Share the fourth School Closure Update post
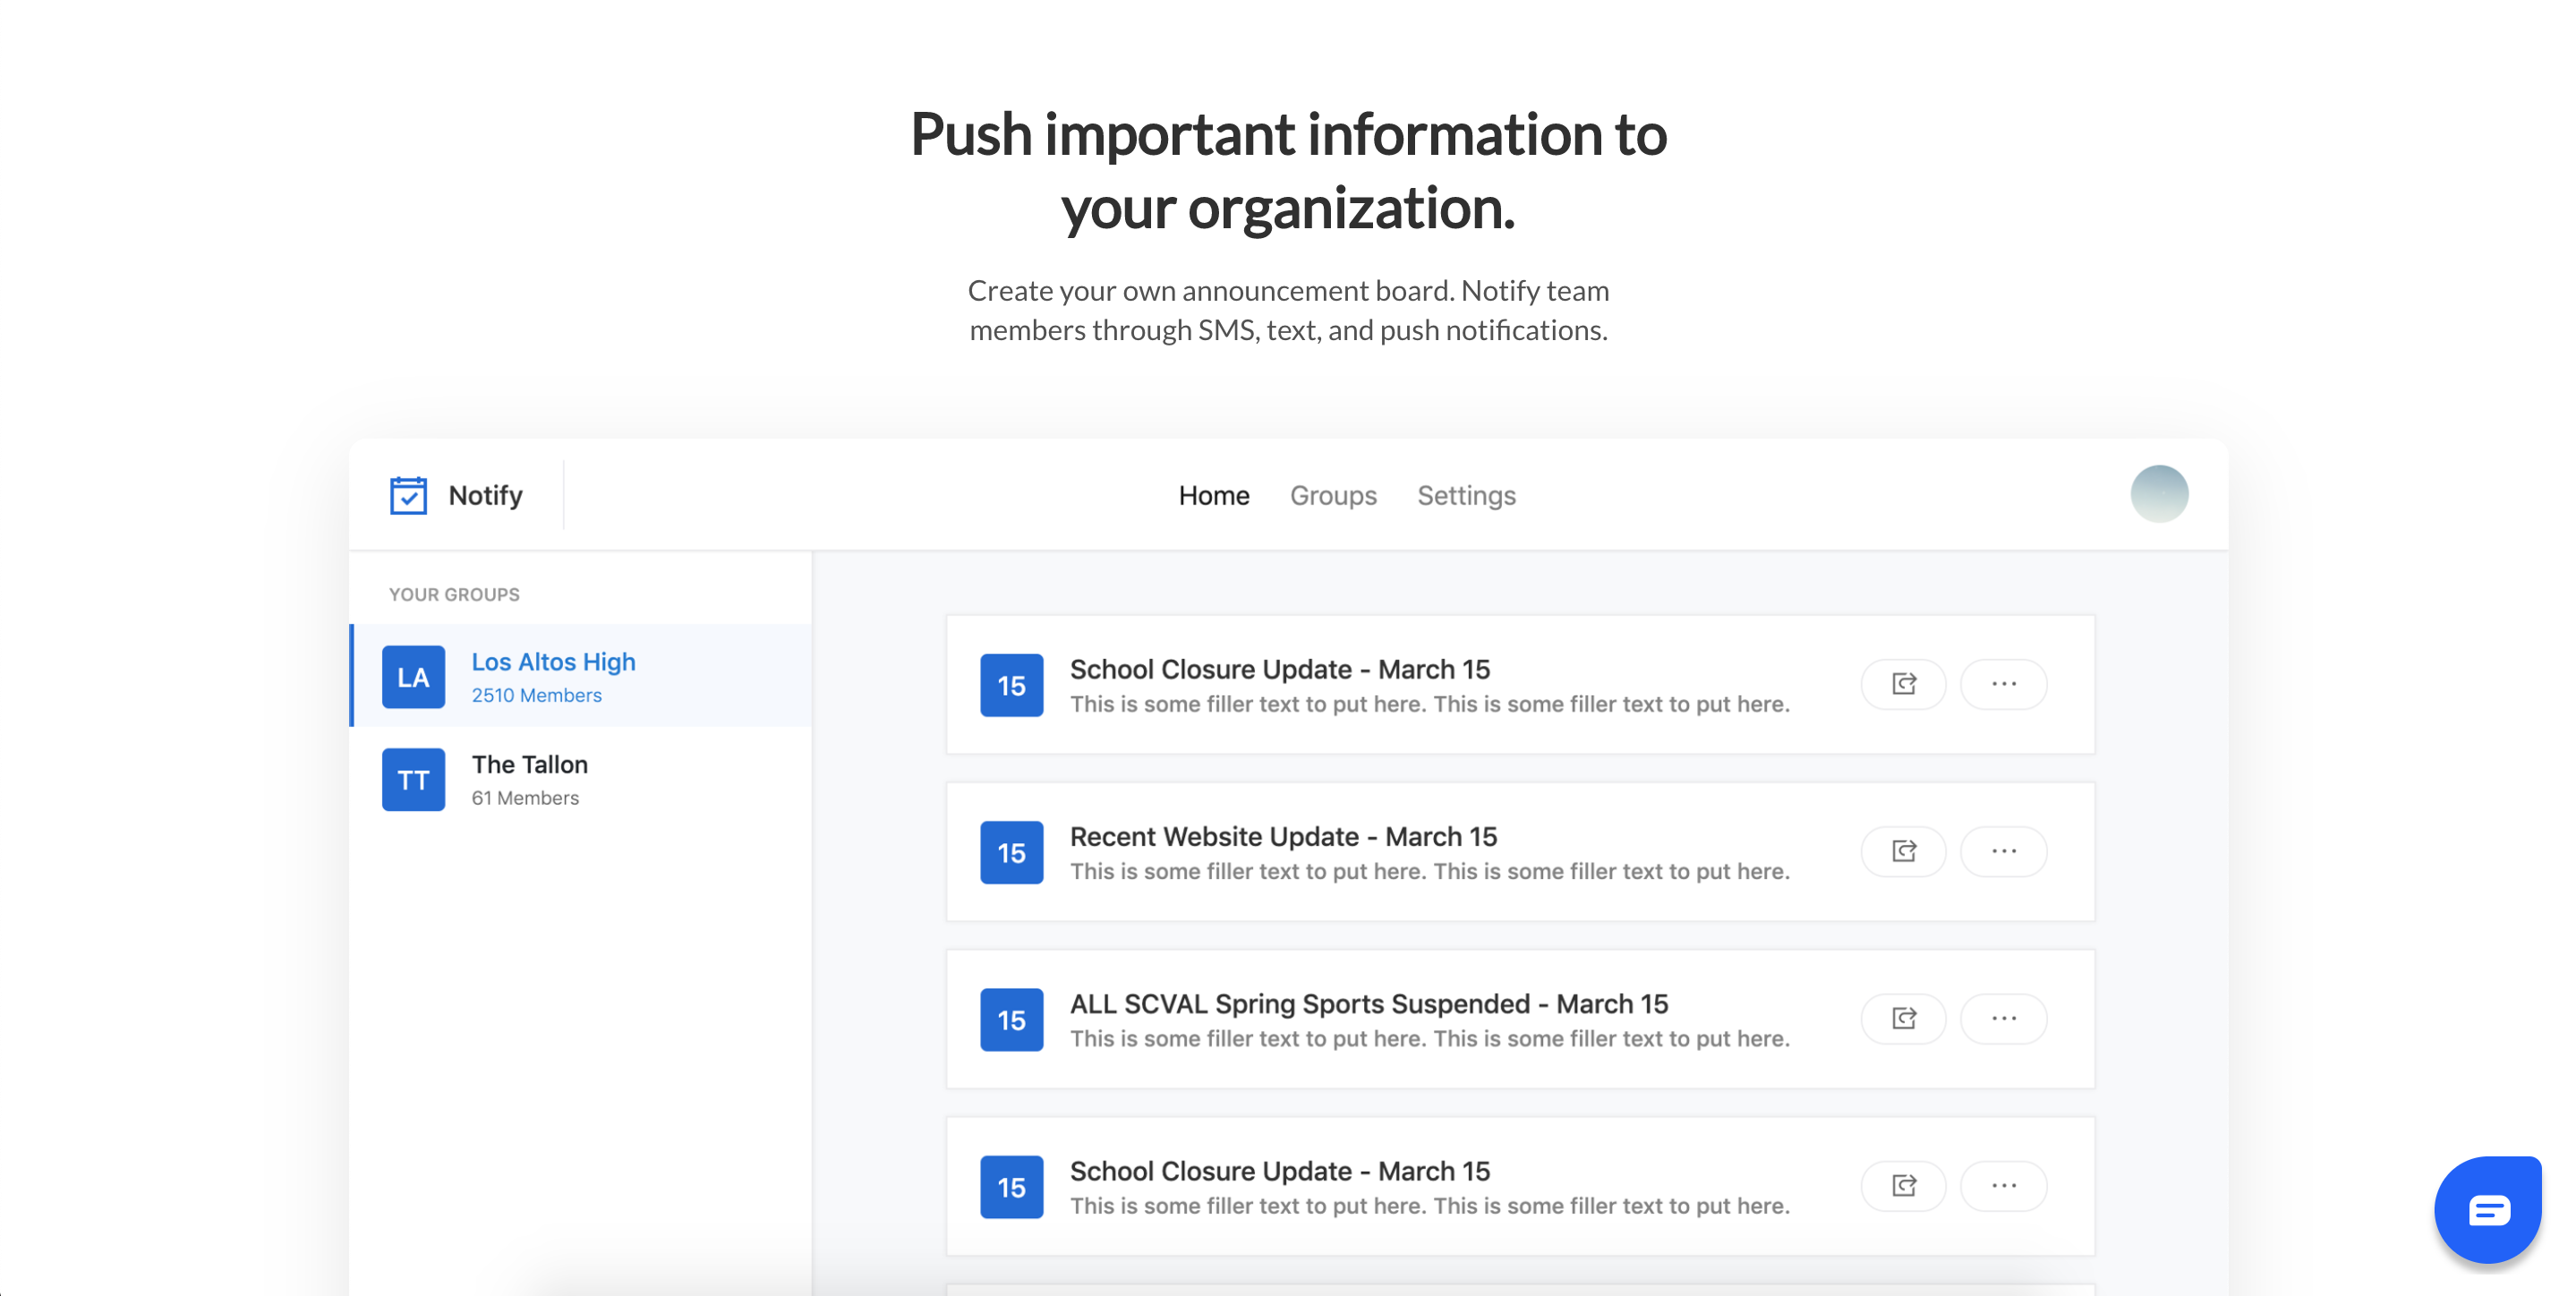 [x=1903, y=1185]
